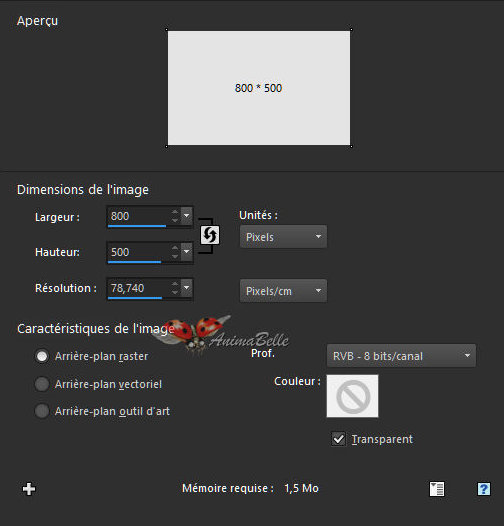
Task: Select Arrière-plan outil d'art radio button
Action: click(x=42, y=411)
